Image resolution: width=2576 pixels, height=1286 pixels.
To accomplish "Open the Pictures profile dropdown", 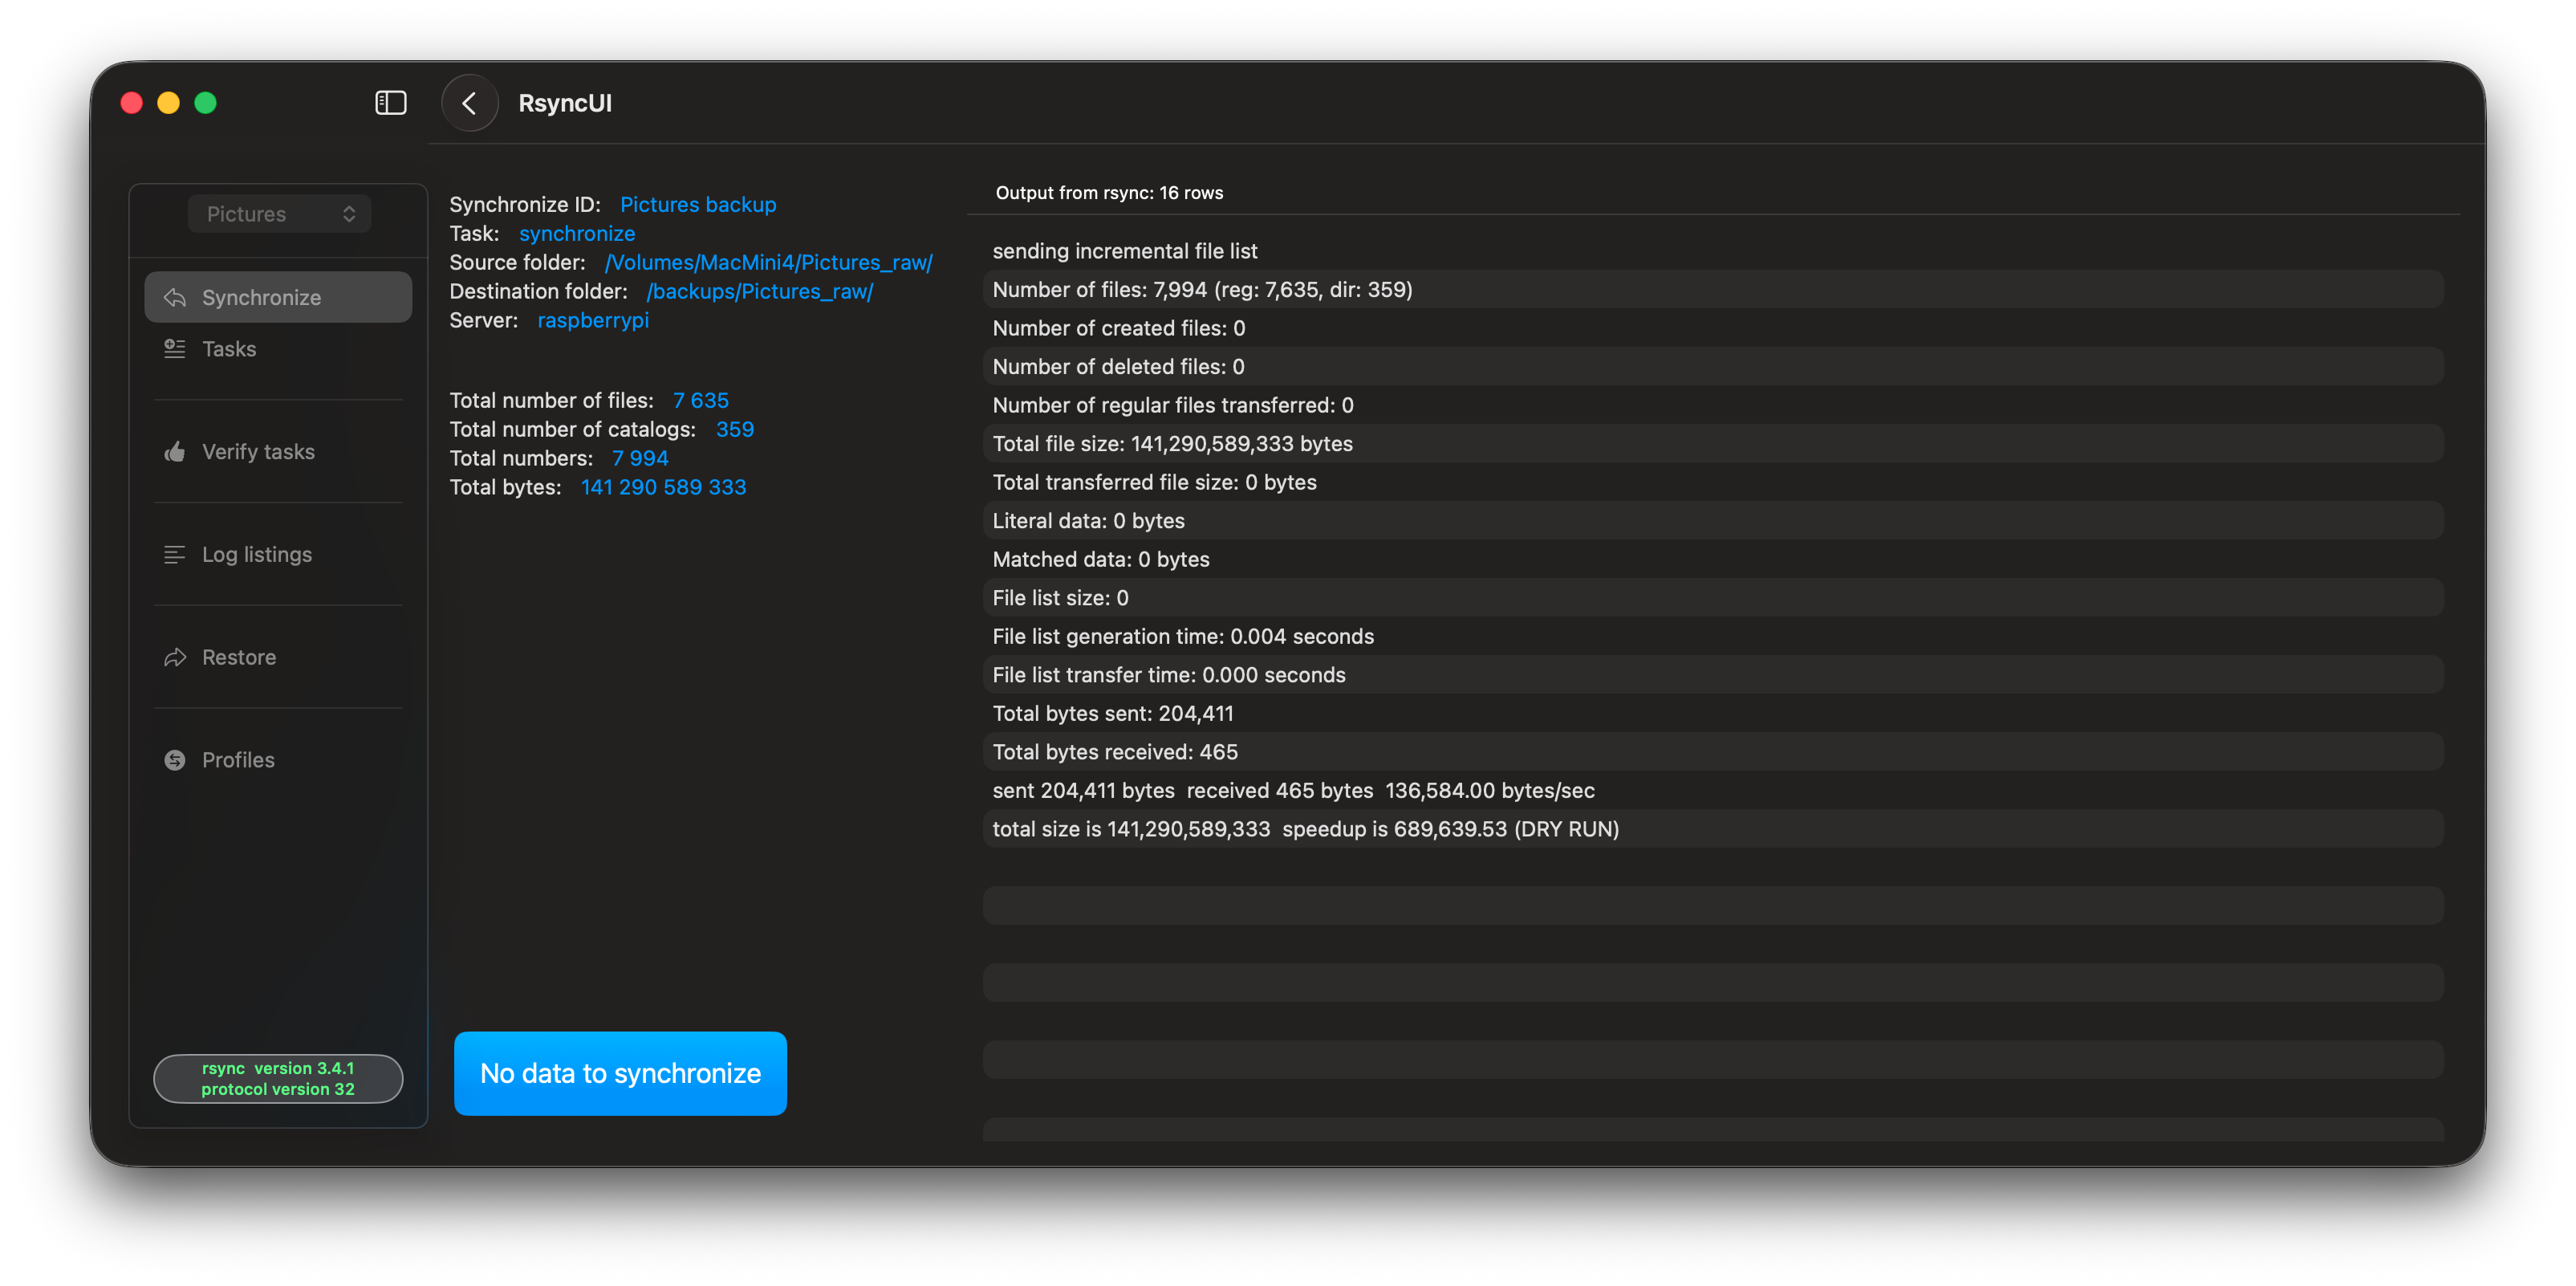I will [279, 214].
